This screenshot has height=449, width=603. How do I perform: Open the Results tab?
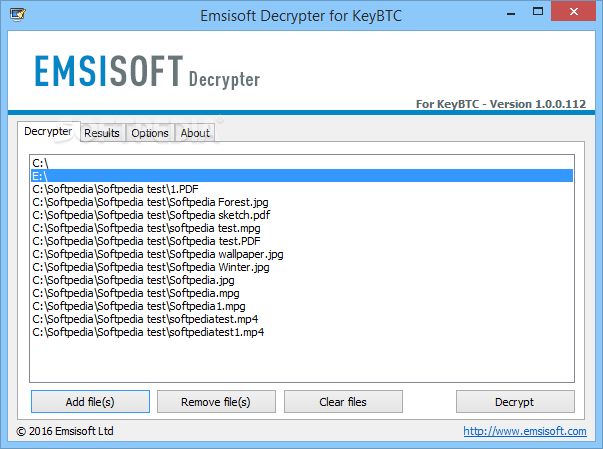[102, 133]
